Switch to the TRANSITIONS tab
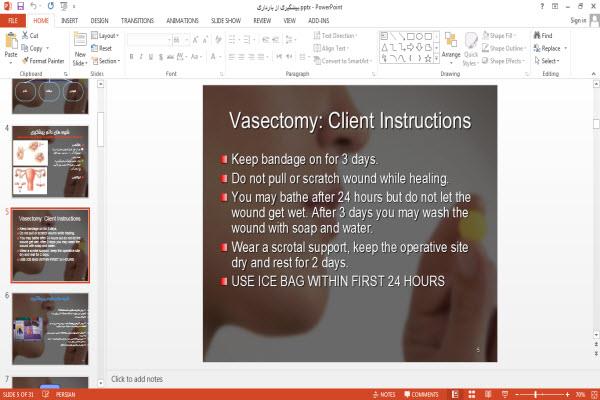This screenshot has height=400, width=600. pyautogui.click(x=137, y=21)
